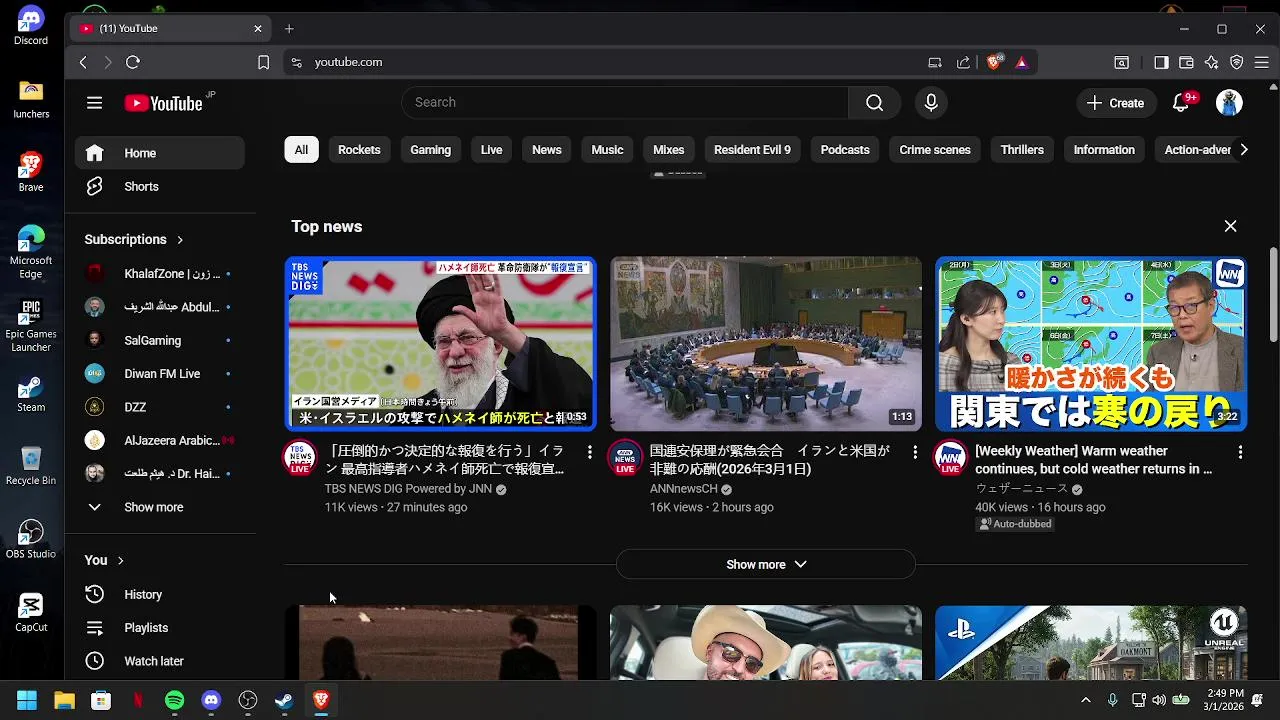Open a new browser tab
The image size is (1280, 720).
(289, 28)
